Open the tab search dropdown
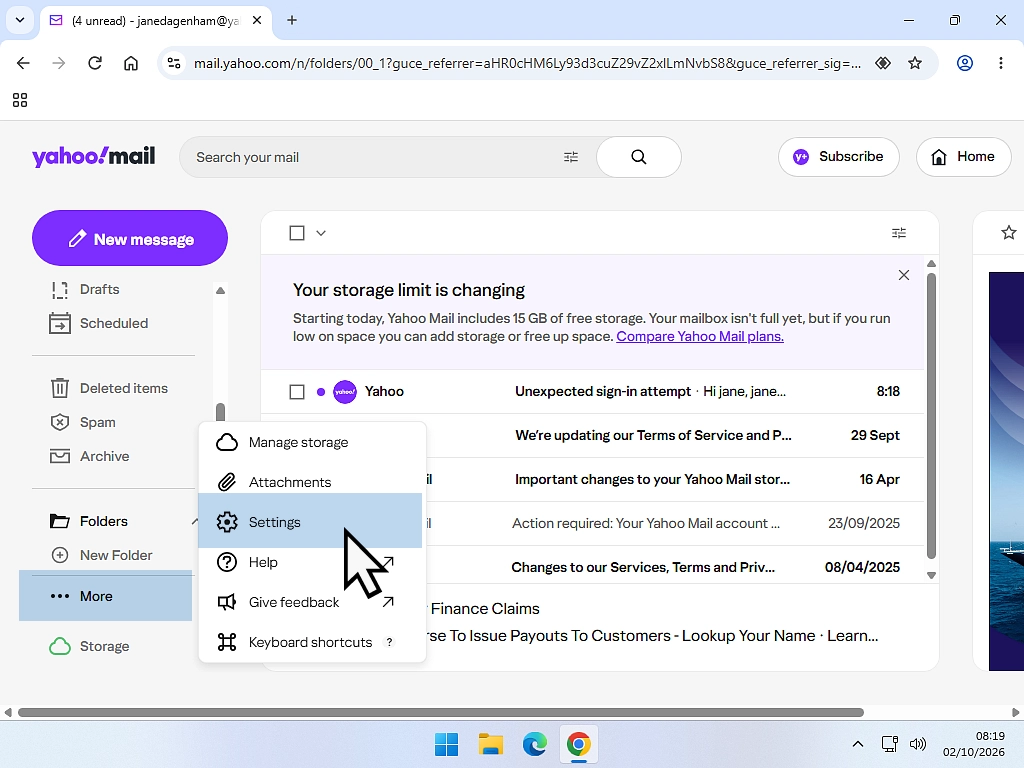Image resolution: width=1024 pixels, height=768 pixels. pos(20,20)
